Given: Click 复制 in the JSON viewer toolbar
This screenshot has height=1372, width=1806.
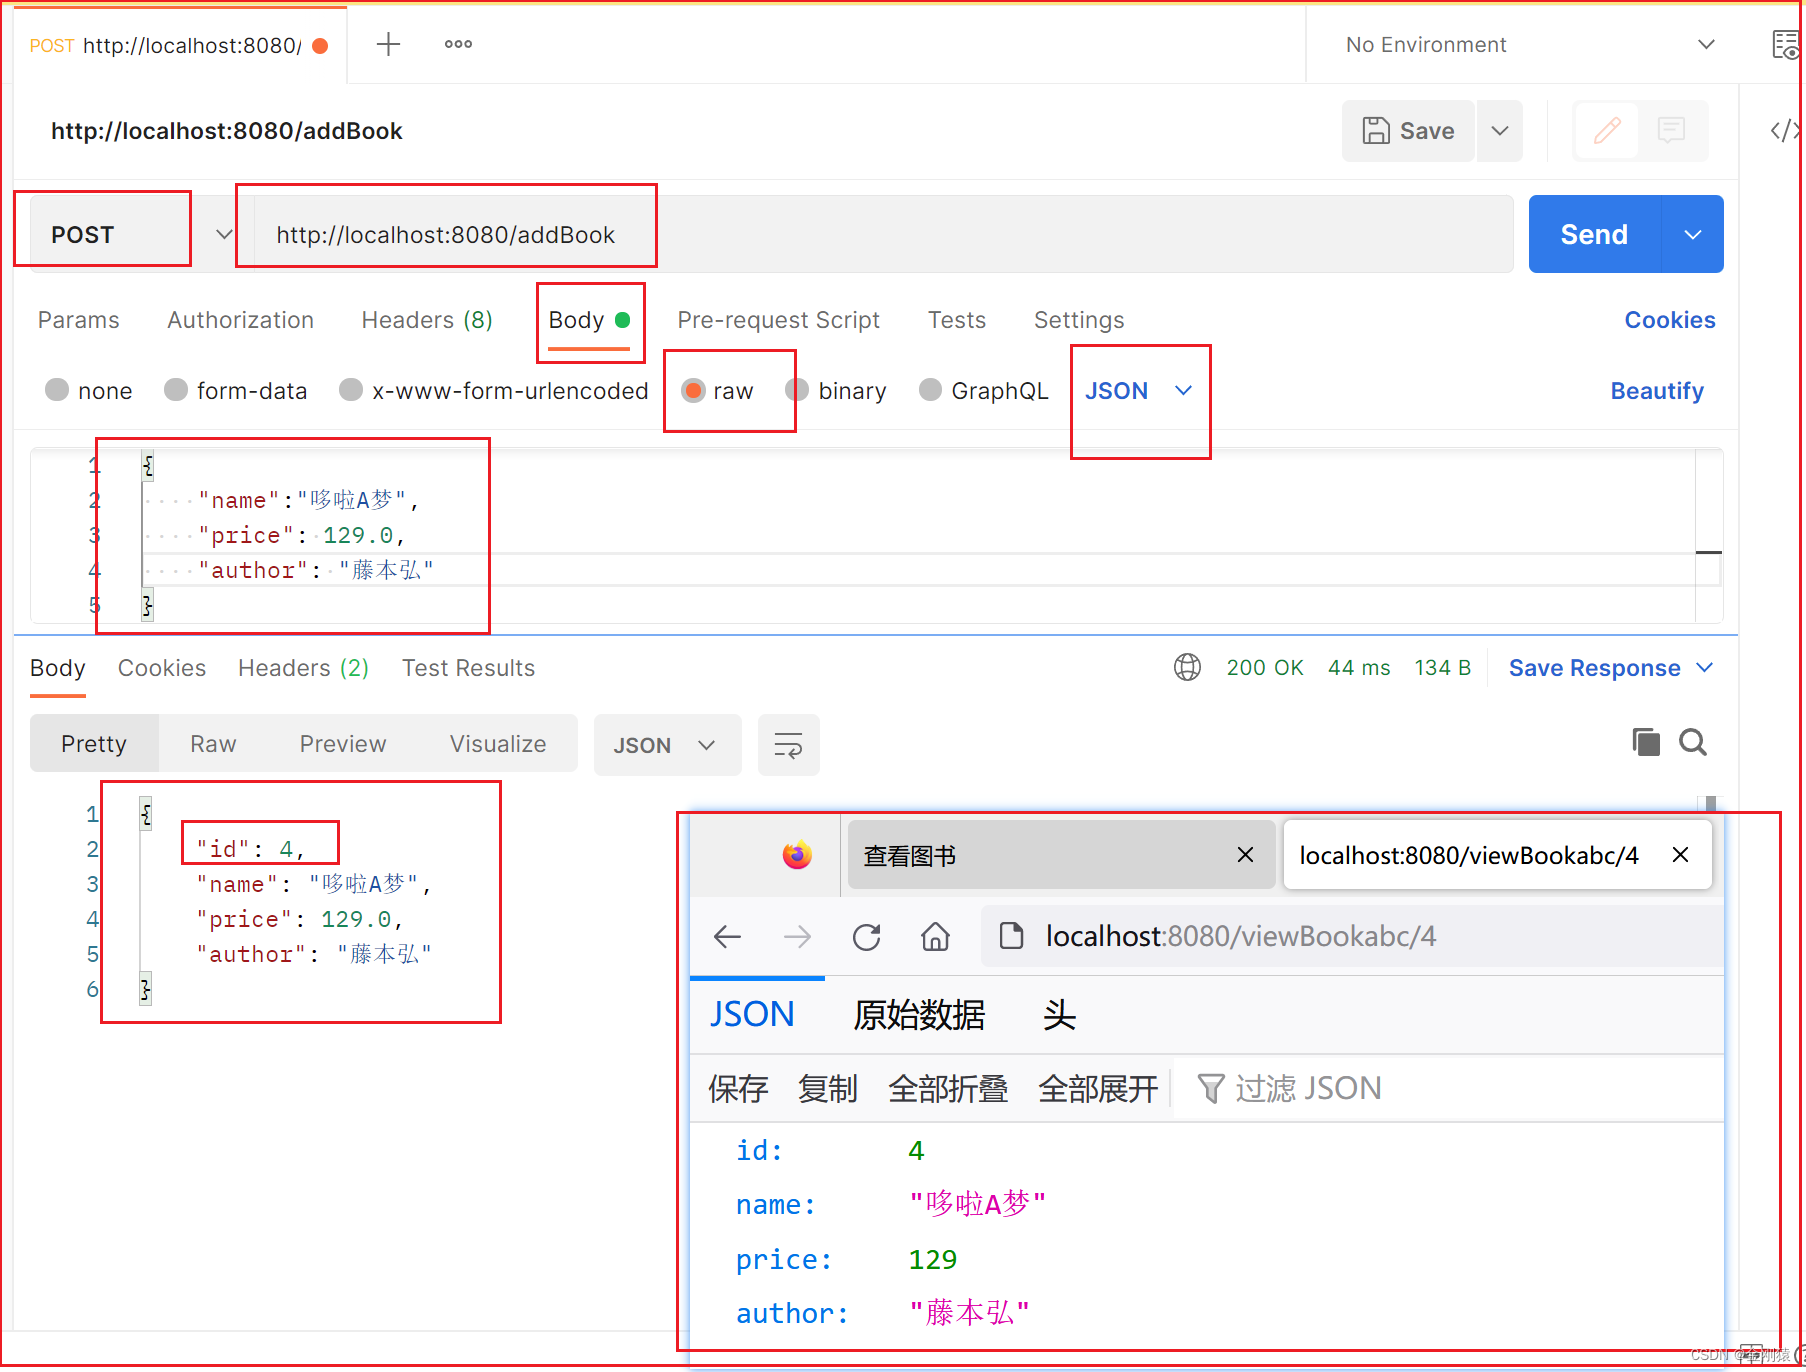Looking at the screenshot, I should tap(827, 1088).
